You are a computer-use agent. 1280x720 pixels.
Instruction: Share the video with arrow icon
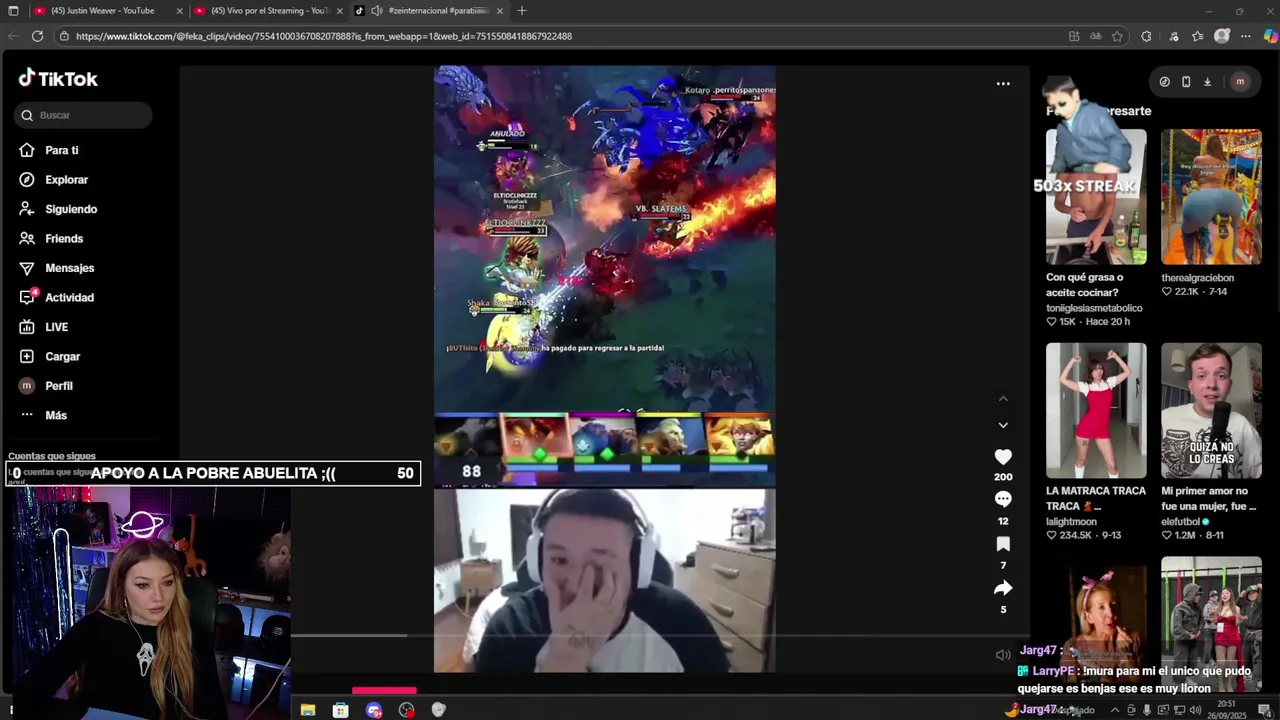coord(1003,588)
